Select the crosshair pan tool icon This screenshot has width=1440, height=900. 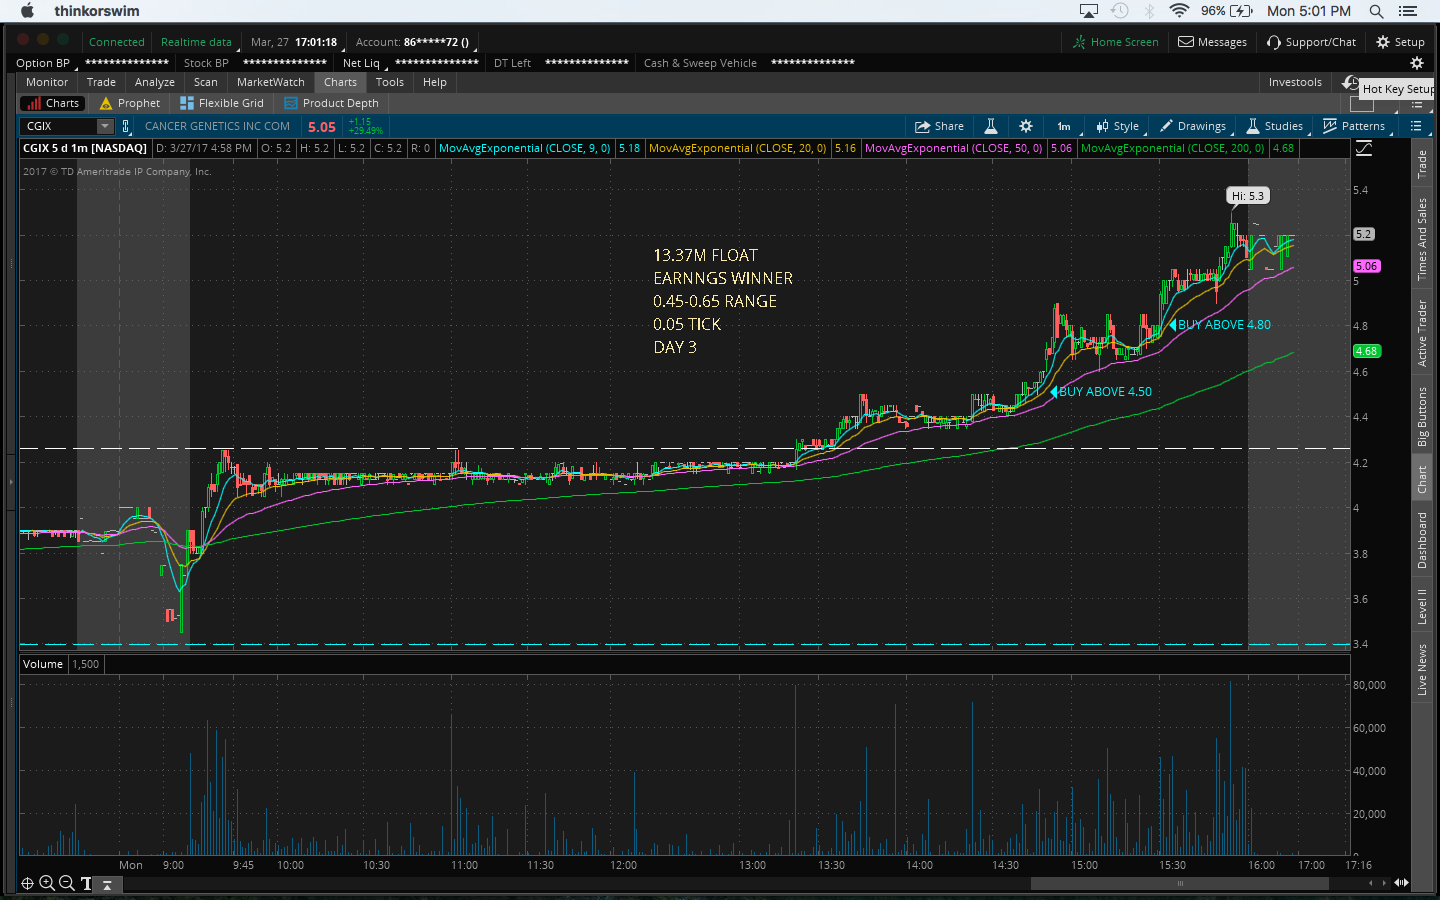pos(27,883)
